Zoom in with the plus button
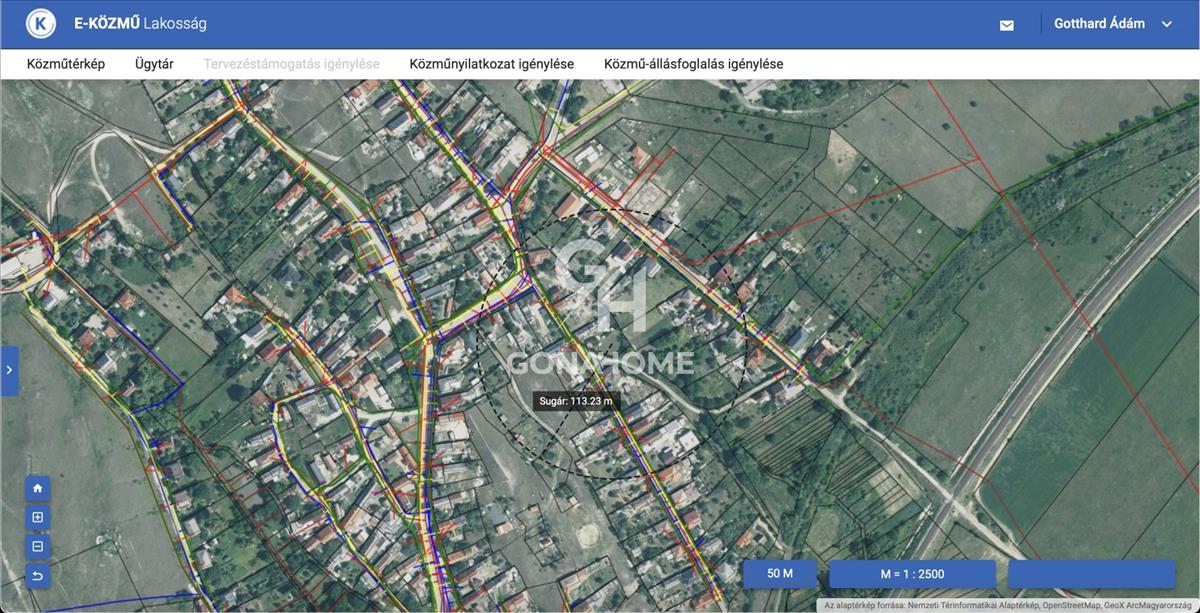 pos(38,518)
